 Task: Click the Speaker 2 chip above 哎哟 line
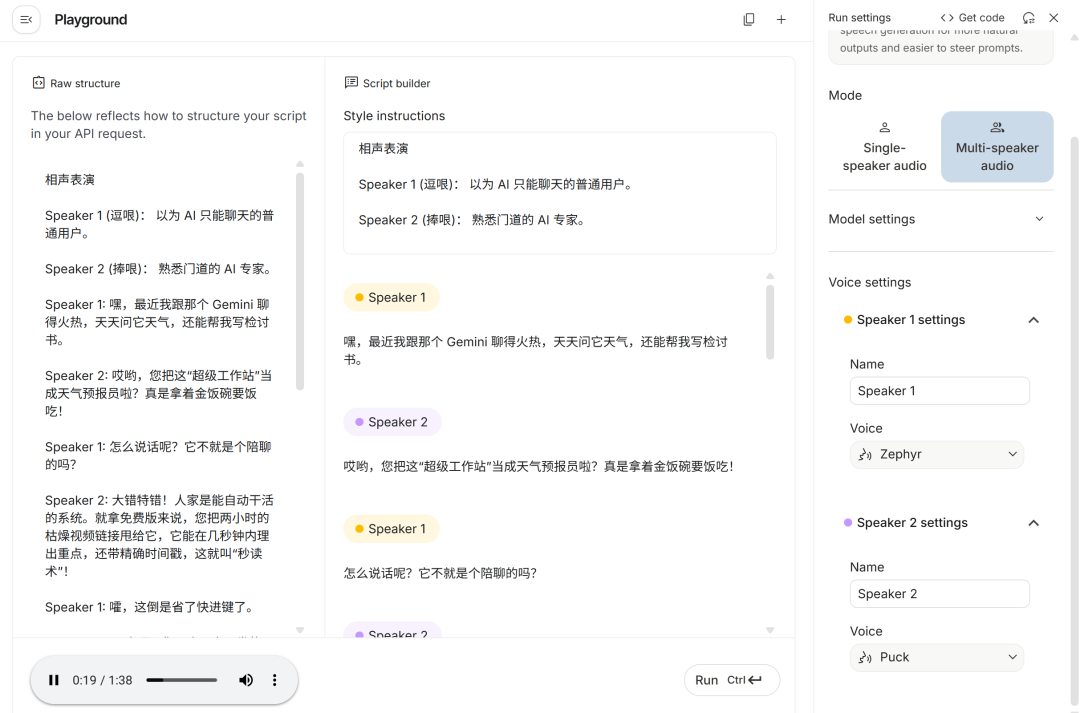(392, 422)
